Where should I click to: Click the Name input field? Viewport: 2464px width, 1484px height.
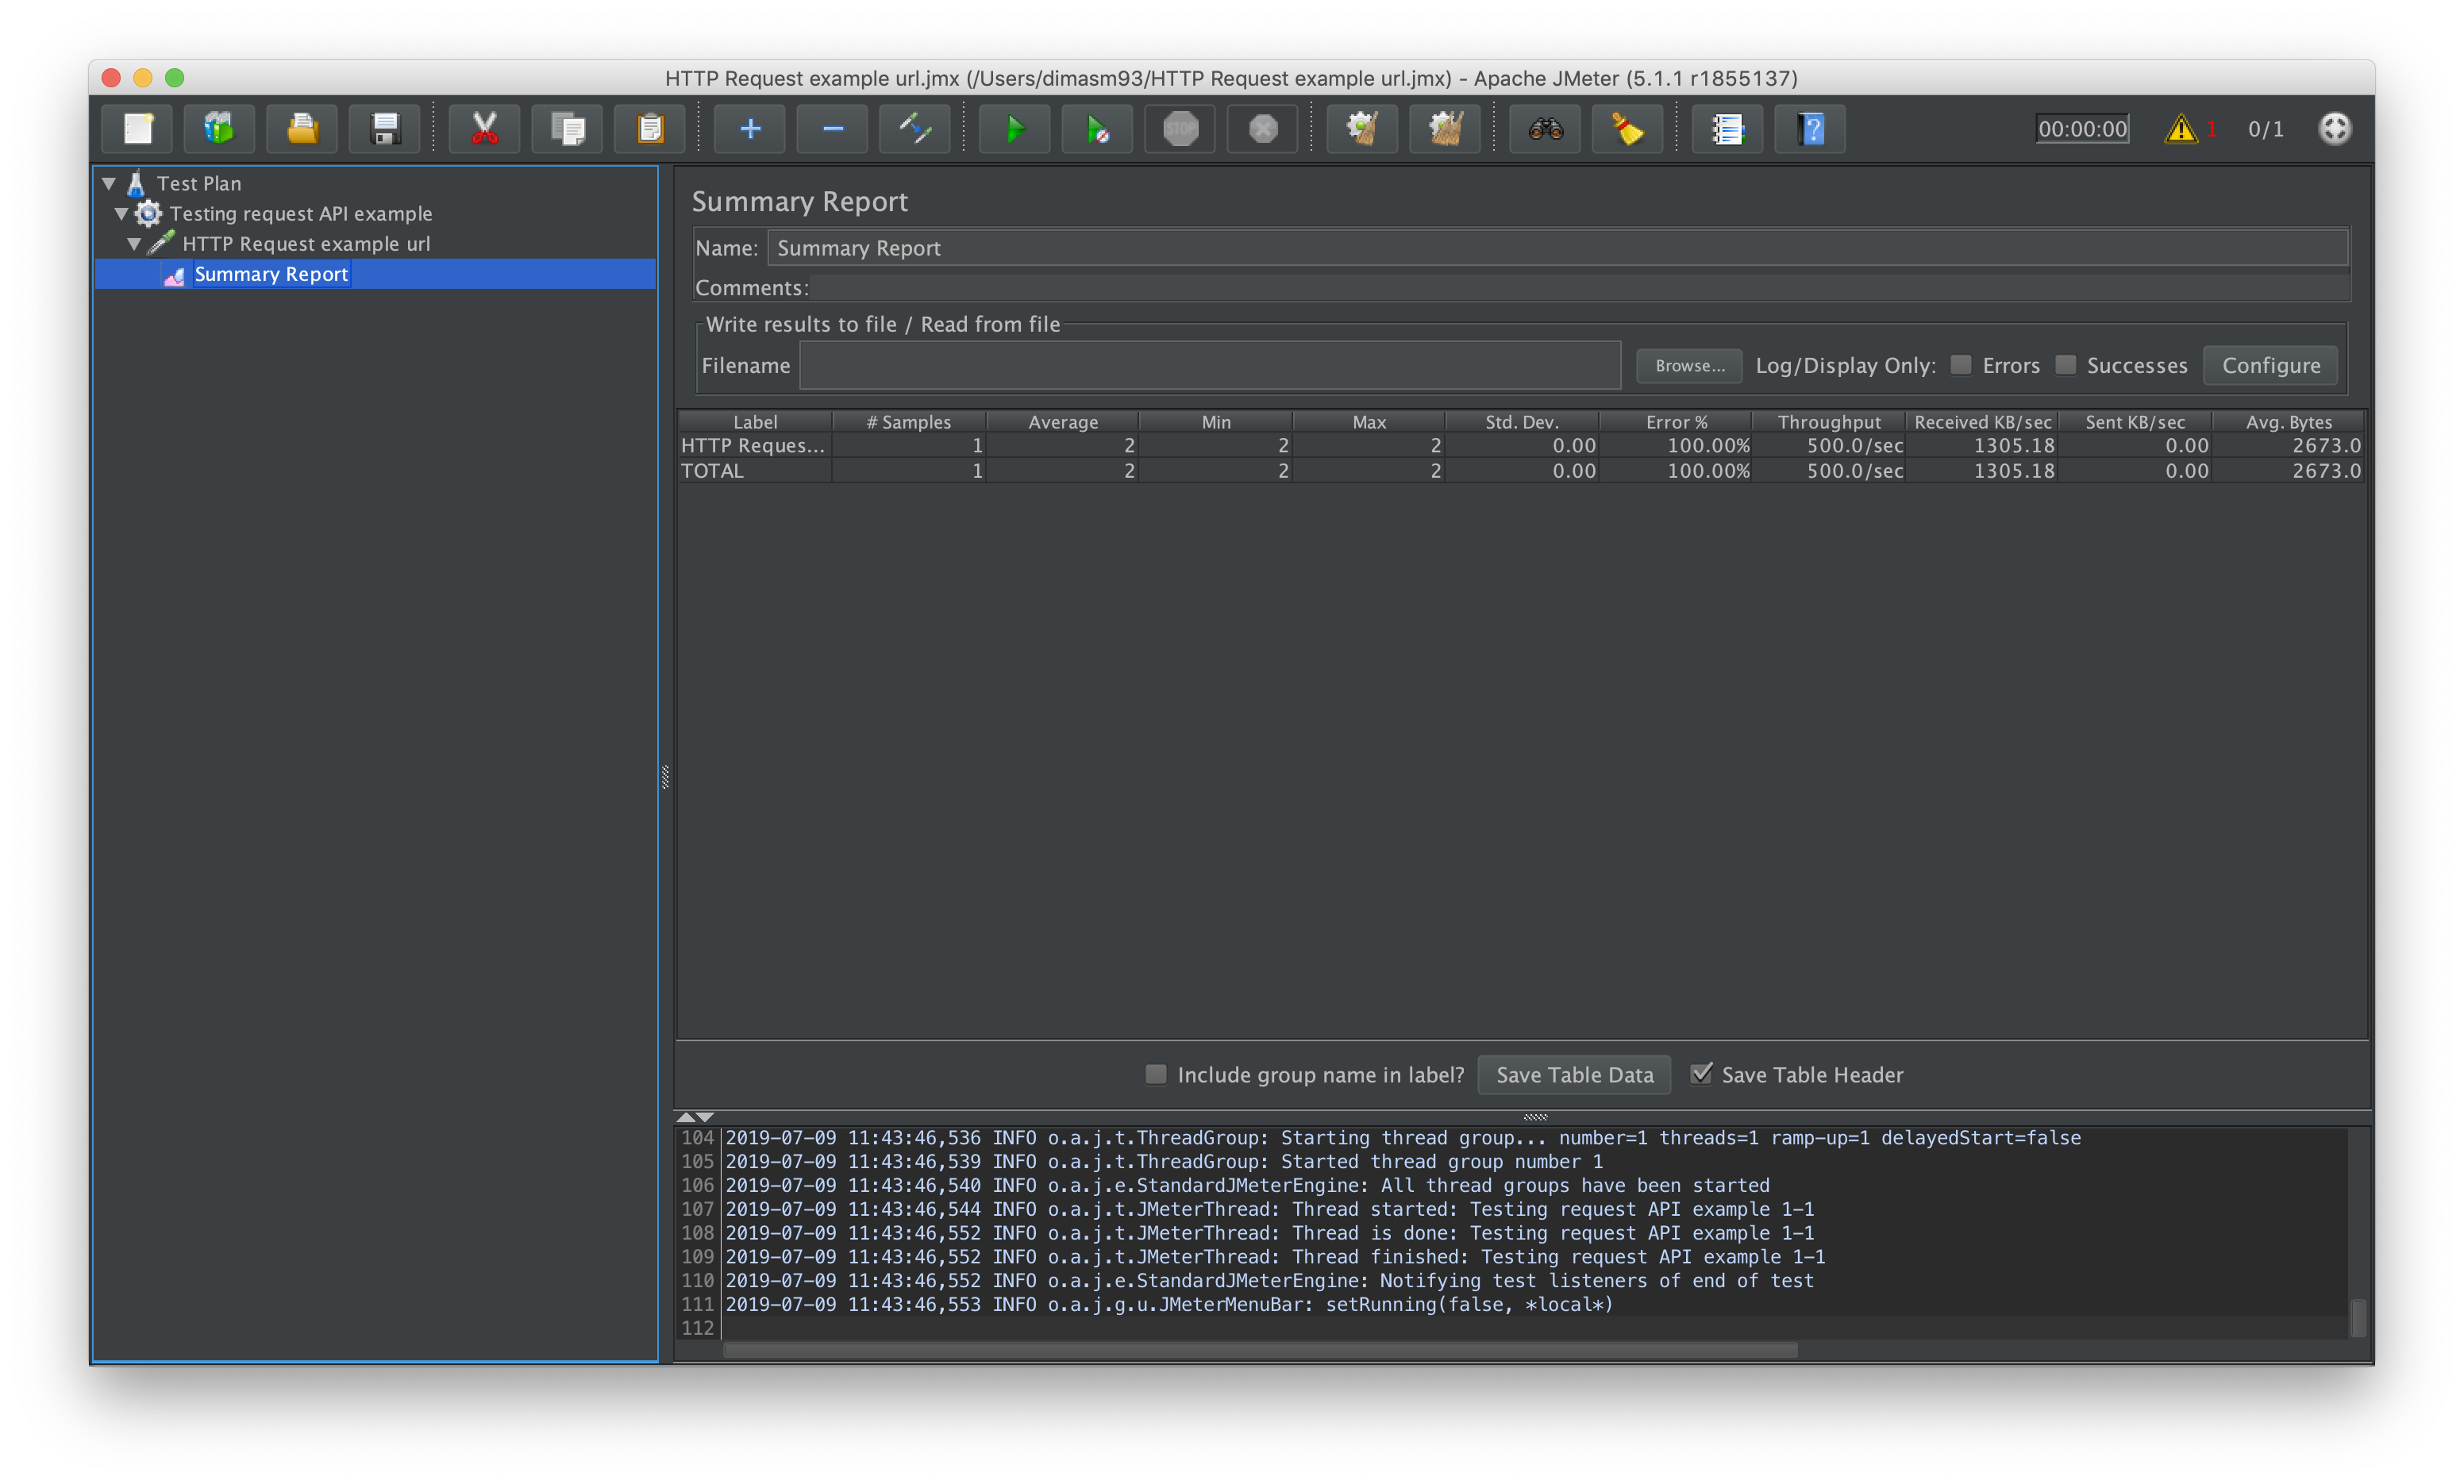click(x=1558, y=248)
